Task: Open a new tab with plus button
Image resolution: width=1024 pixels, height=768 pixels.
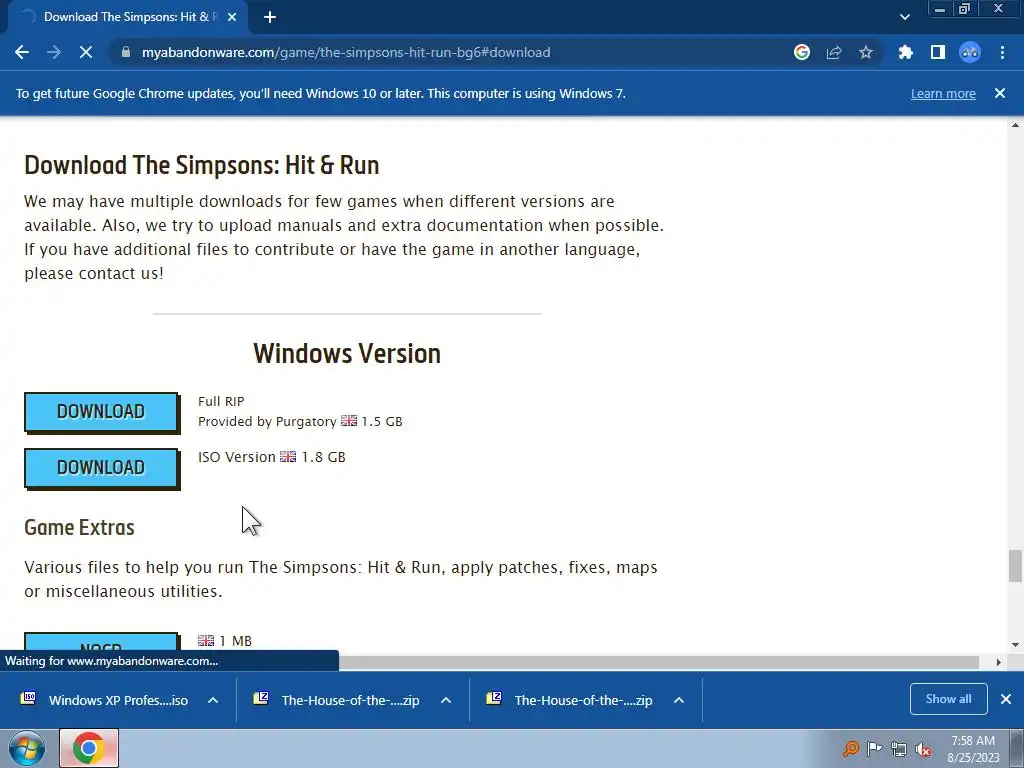Action: click(x=270, y=17)
